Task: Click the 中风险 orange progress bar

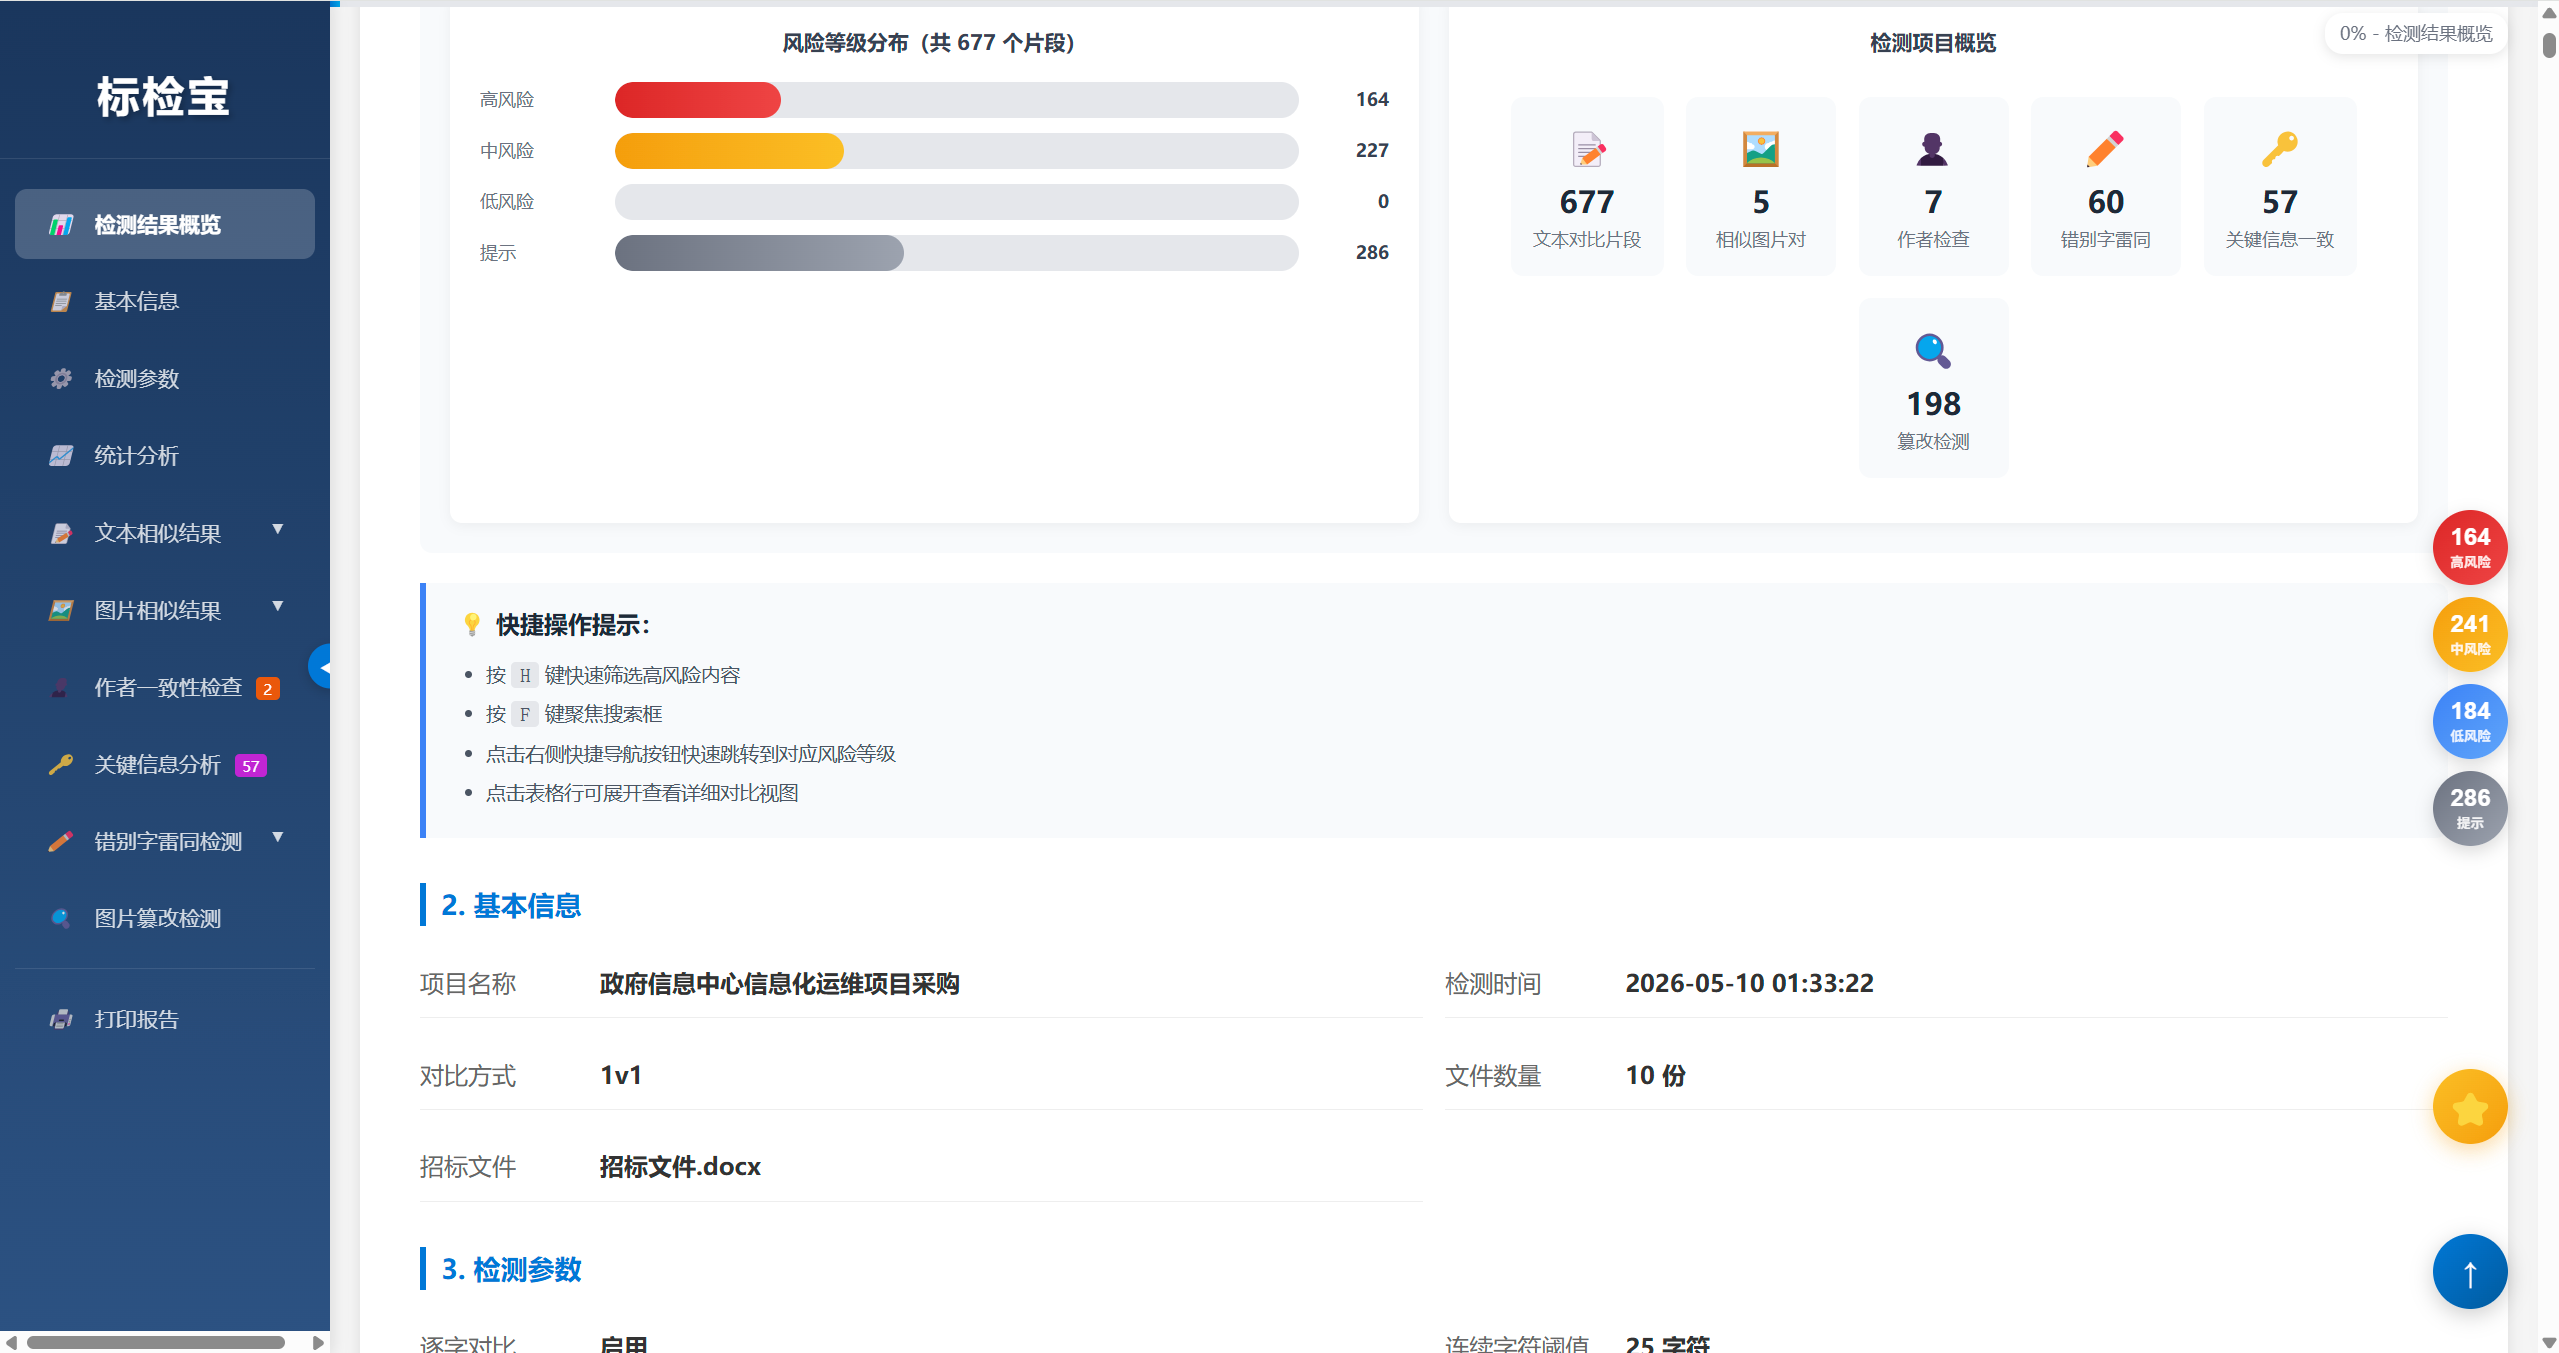Action: [x=729, y=151]
